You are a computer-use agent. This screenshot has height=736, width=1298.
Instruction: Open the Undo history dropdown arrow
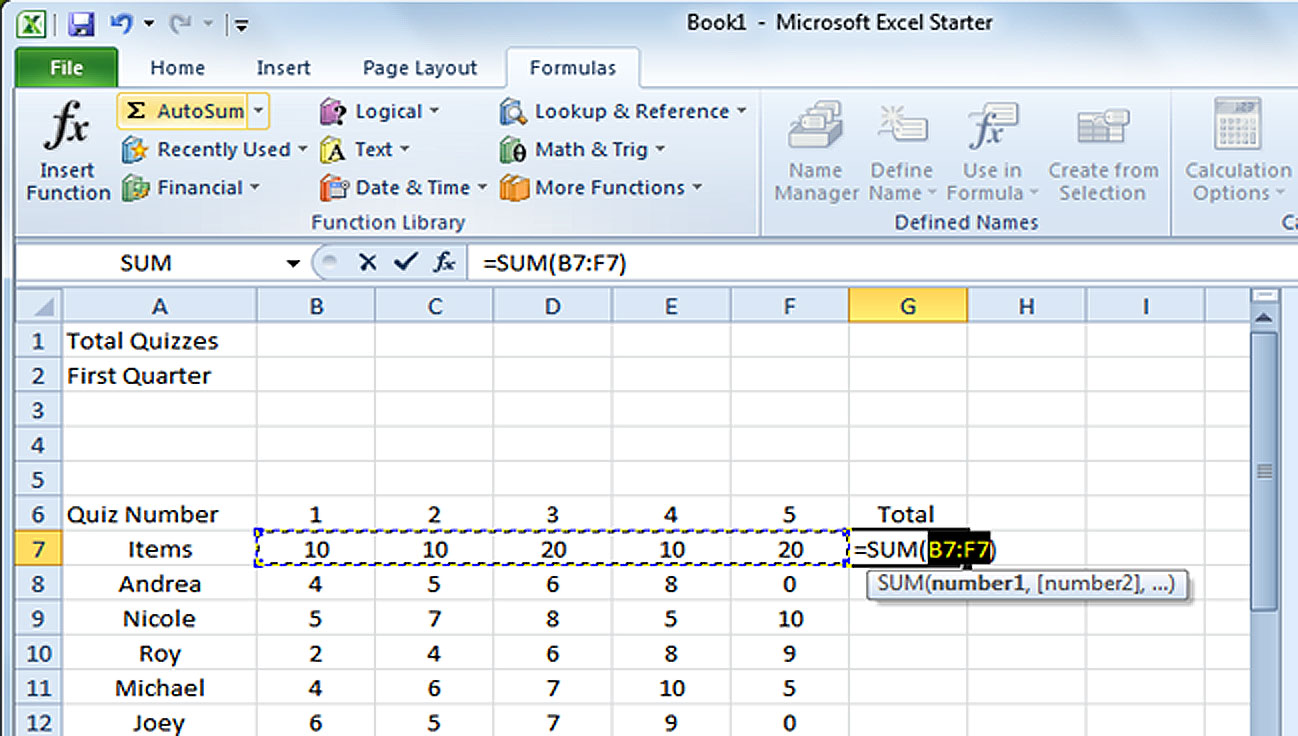(149, 23)
